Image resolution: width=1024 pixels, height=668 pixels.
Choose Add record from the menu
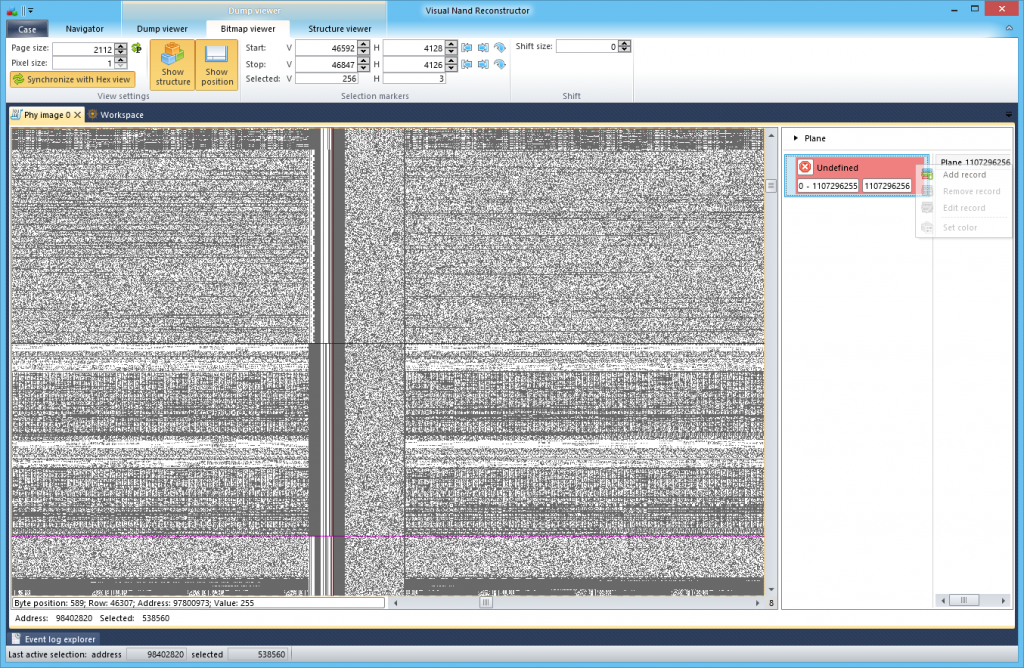point(964,175)
